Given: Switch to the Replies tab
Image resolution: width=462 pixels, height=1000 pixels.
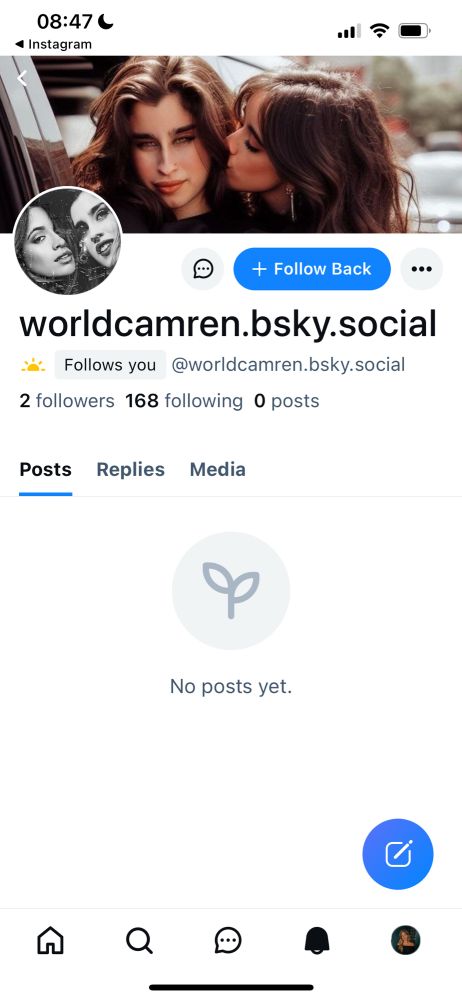Looking at the screenshot, I should coord(130,469).
